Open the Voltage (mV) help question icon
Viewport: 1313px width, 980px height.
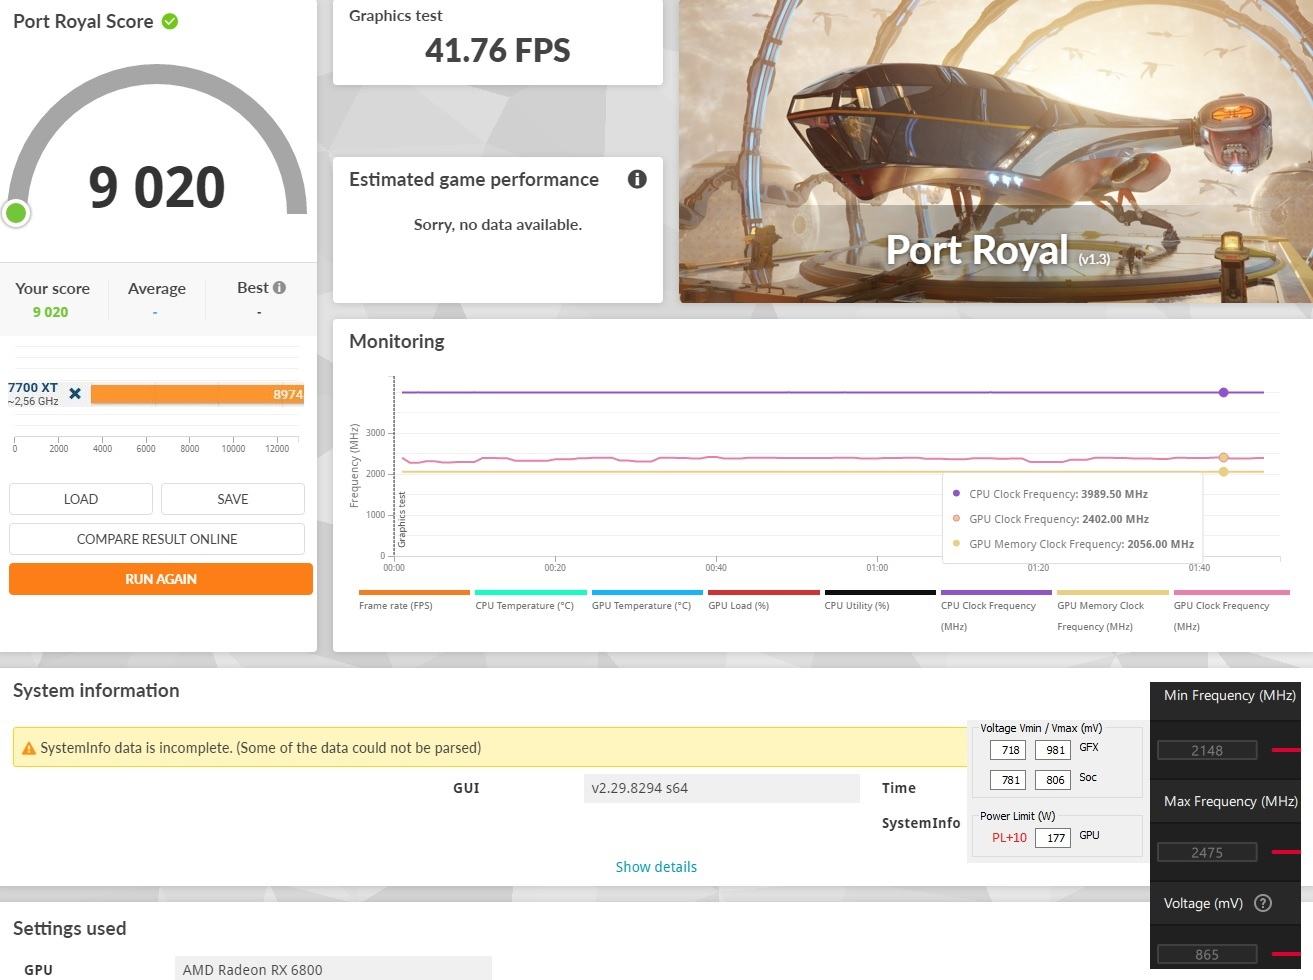coord(1263,903)
